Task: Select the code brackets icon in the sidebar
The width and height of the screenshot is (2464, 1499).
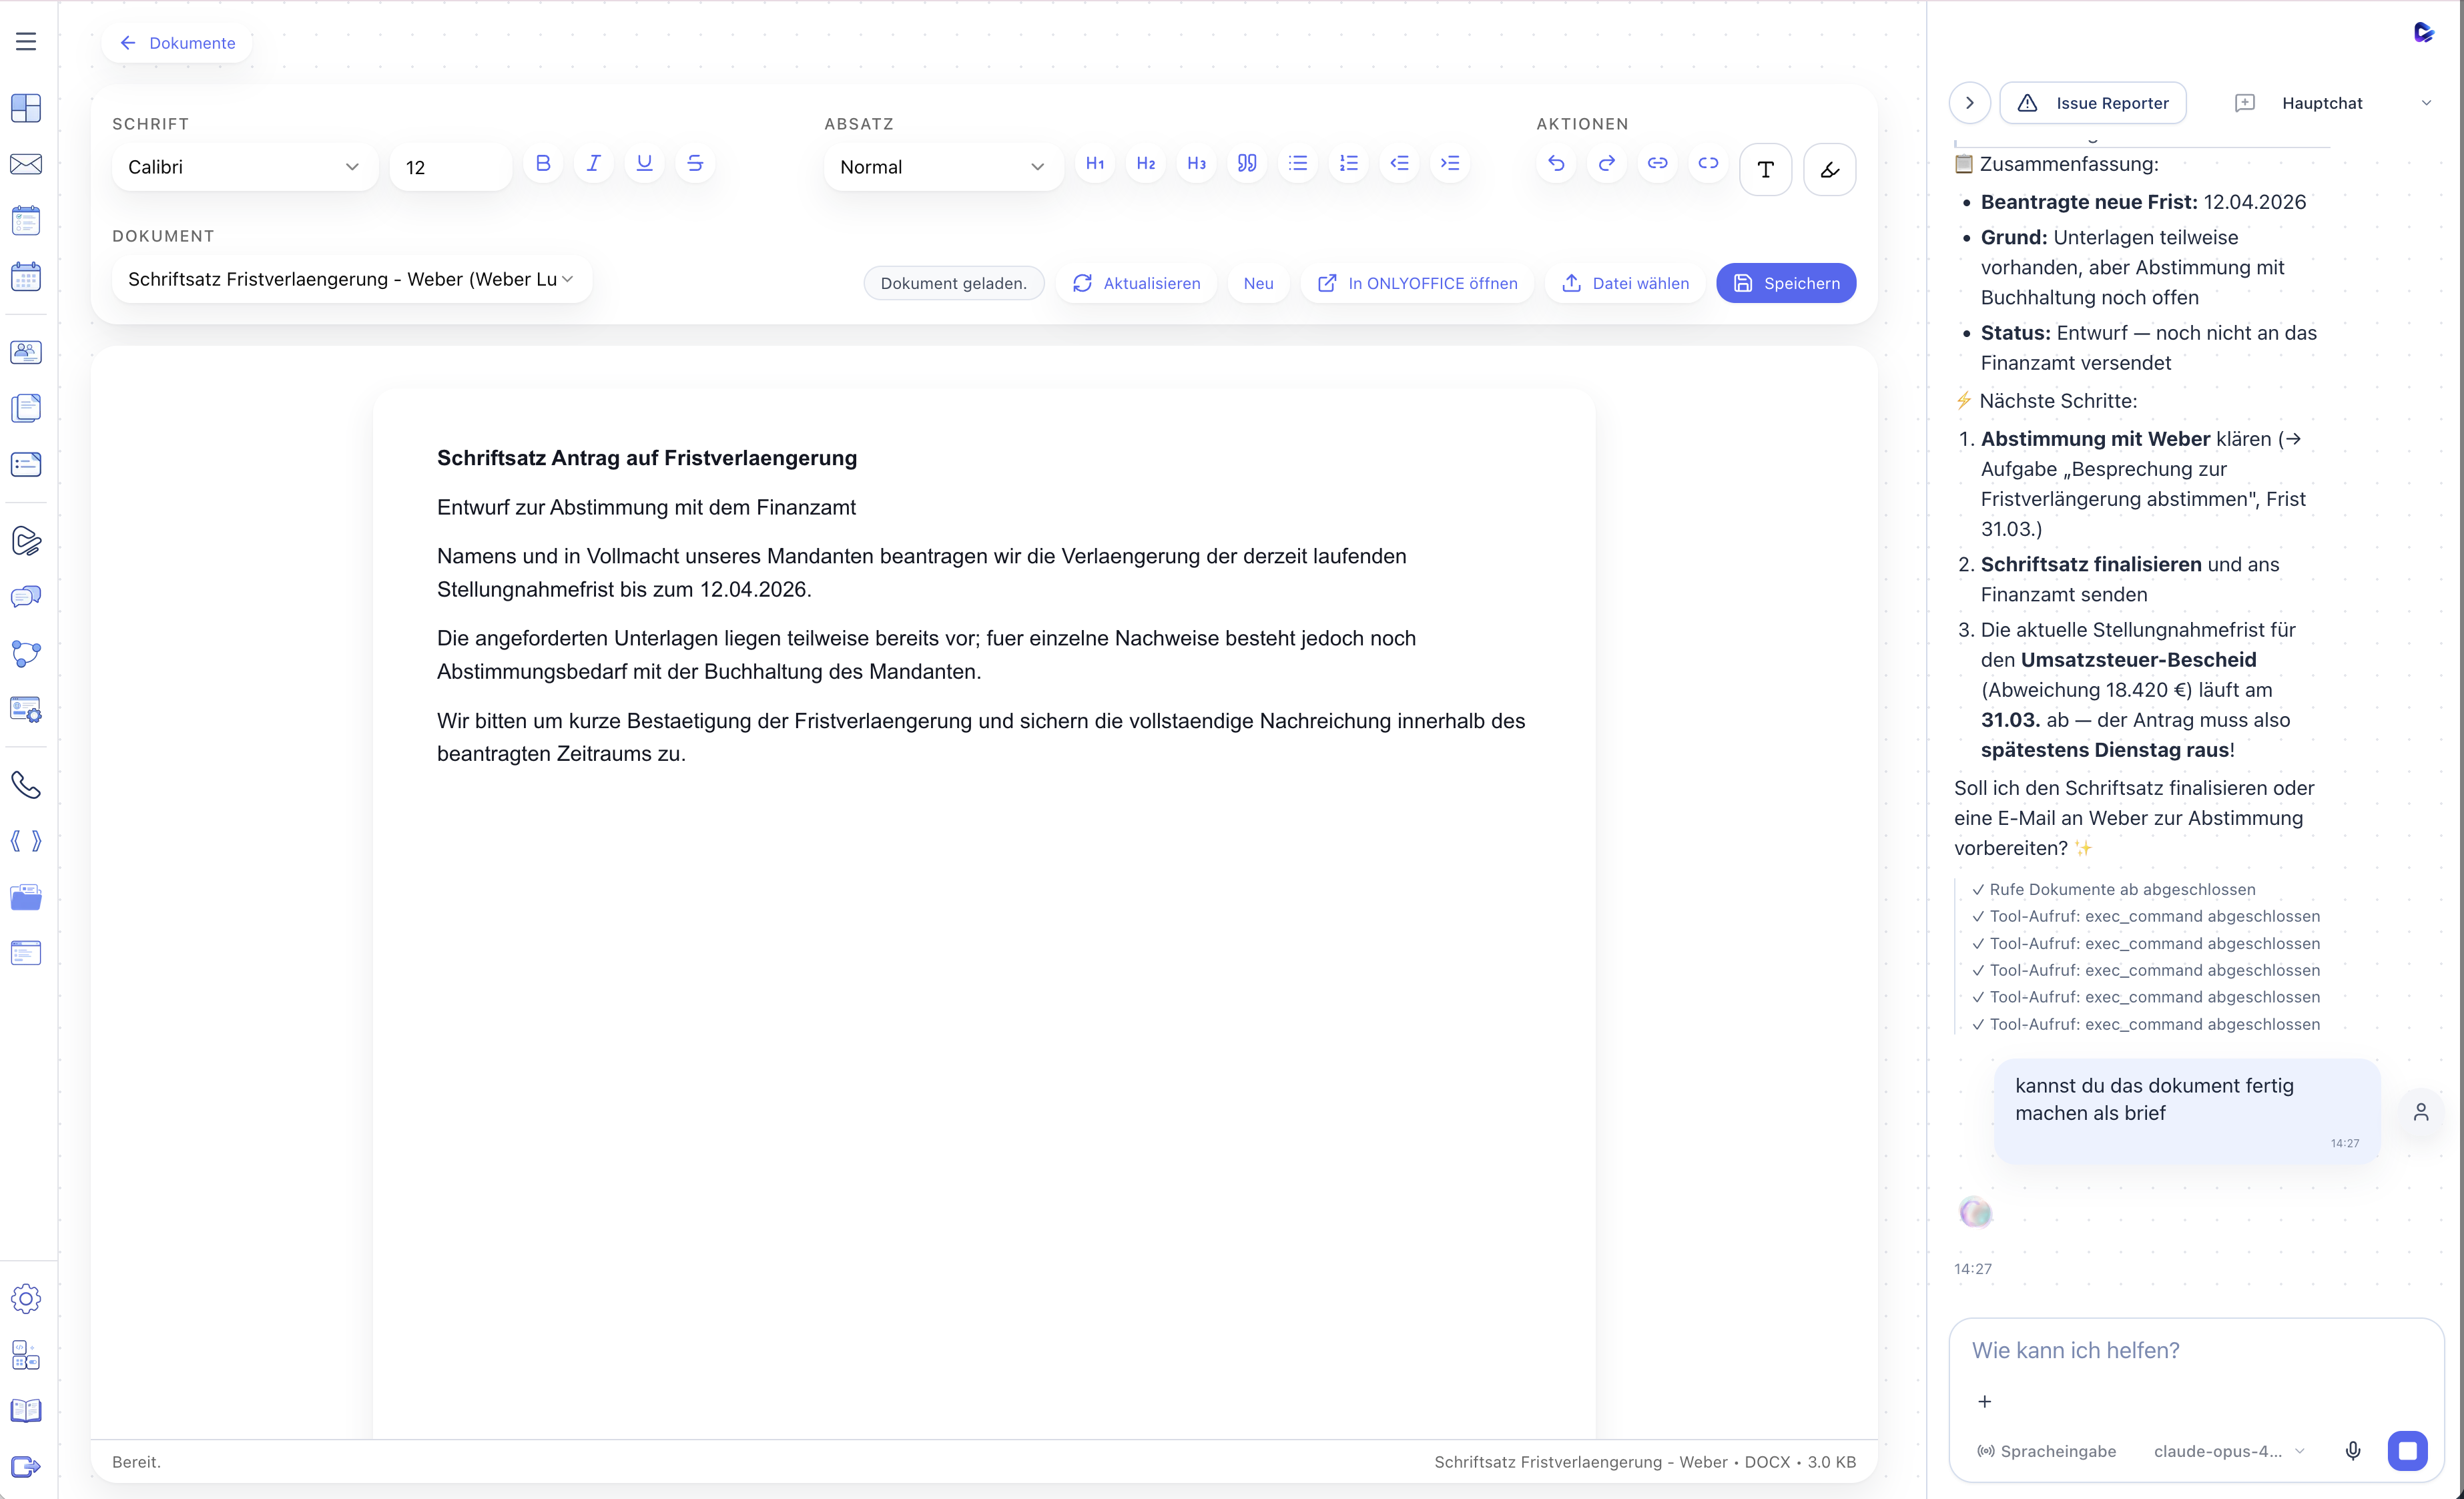Action: tap(26, 841)
